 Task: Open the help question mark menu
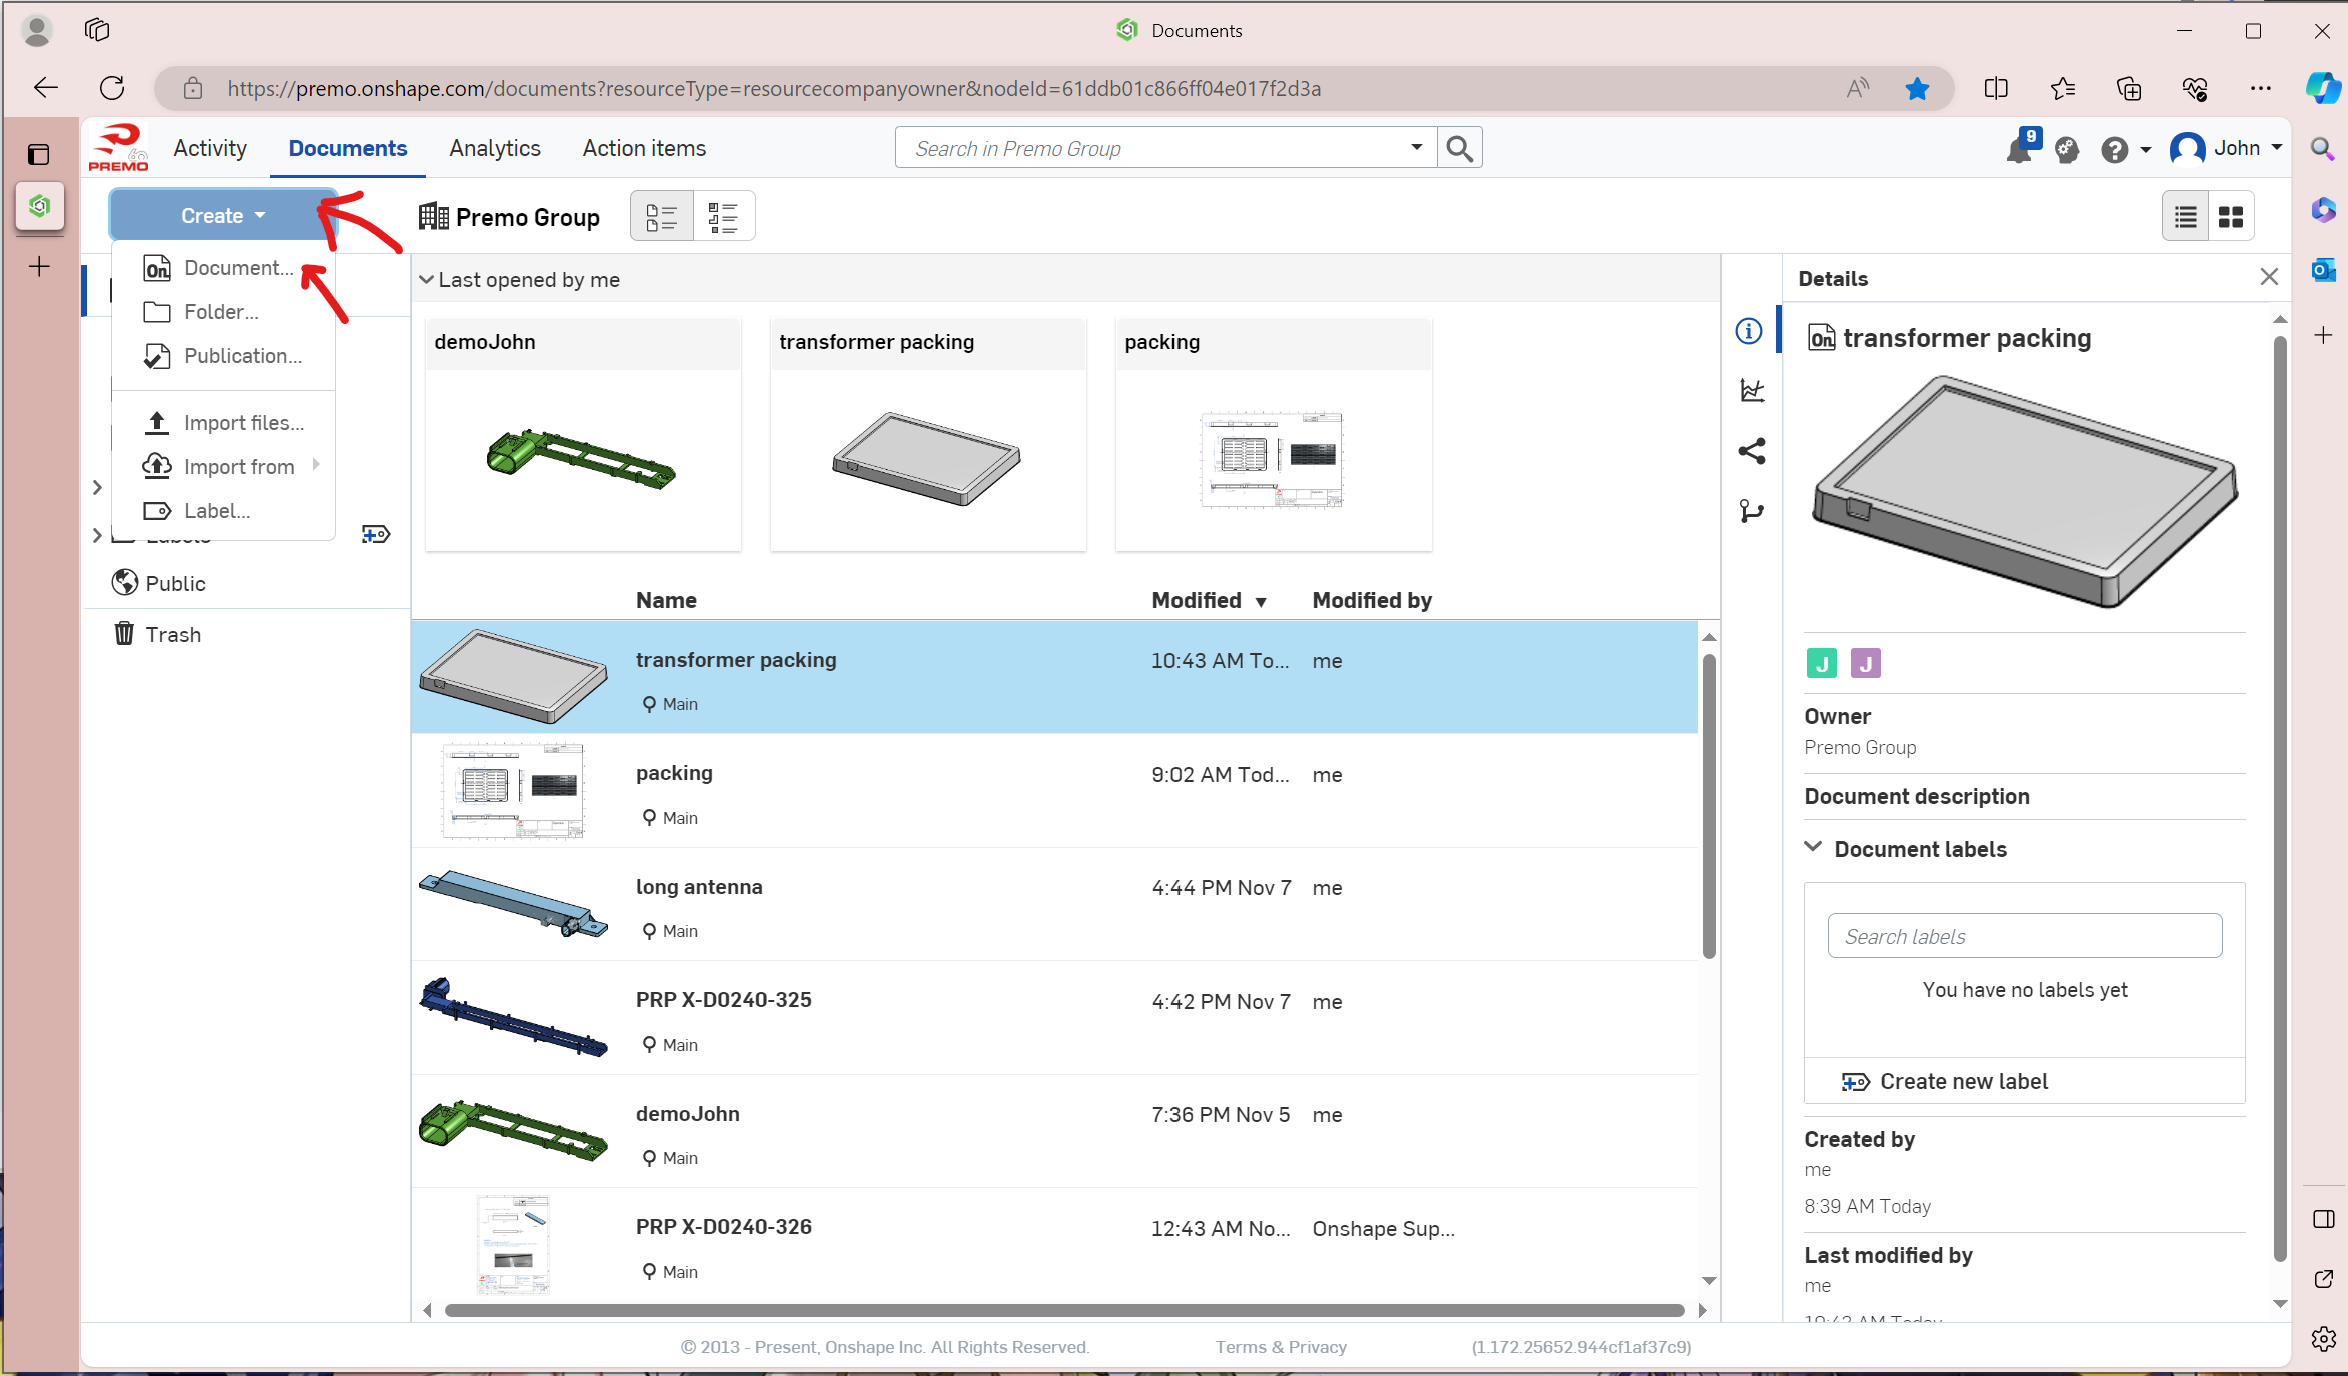tap(2114, 150)
